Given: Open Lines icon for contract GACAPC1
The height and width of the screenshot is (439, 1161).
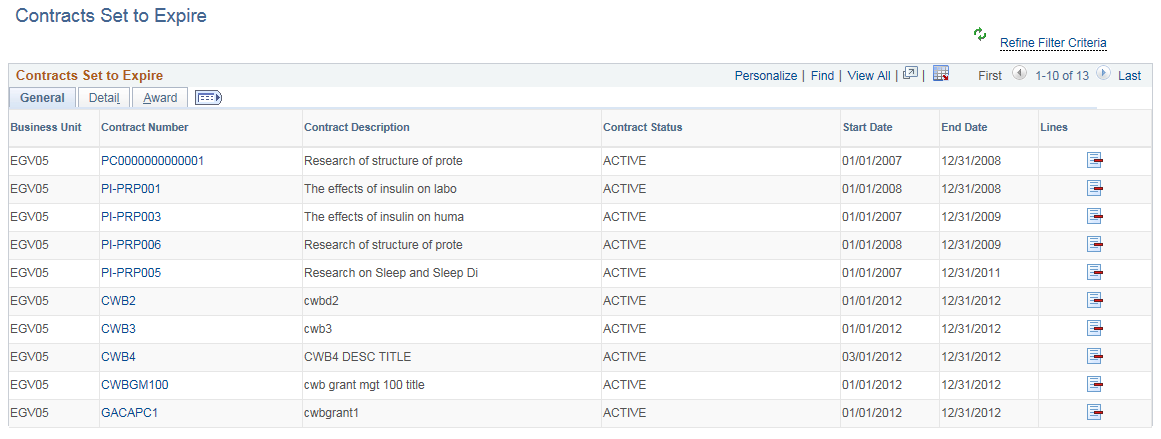Looking at the screenshot, I should (1095, 413).
